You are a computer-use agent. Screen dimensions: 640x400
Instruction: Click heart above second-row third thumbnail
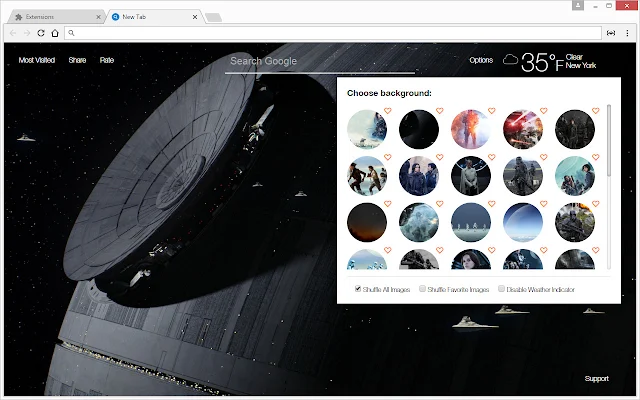(491, 157)
